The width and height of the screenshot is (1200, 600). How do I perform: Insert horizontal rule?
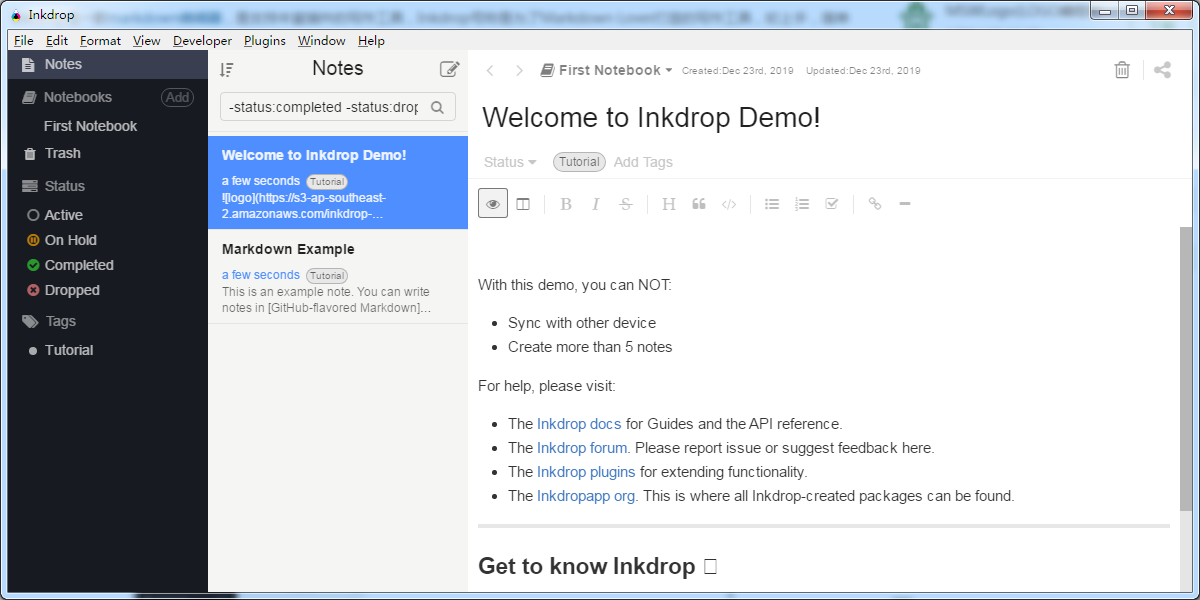coord(905,204)
